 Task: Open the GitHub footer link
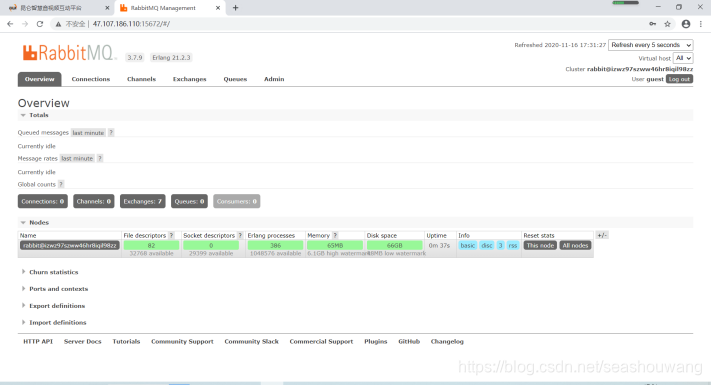(x=409, y=341)
